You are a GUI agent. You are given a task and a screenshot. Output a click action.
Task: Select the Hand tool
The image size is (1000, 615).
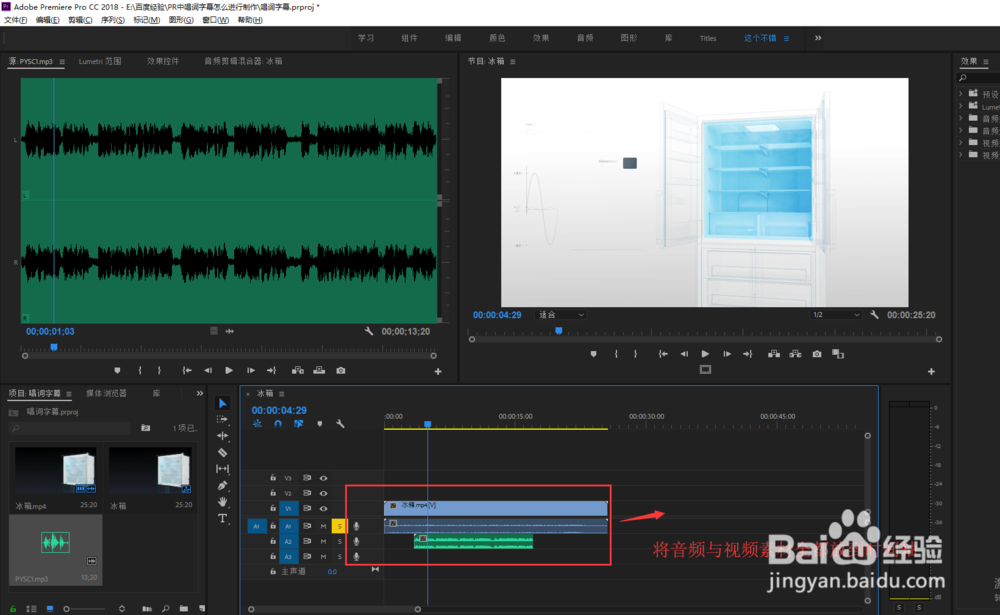(223, 502)
